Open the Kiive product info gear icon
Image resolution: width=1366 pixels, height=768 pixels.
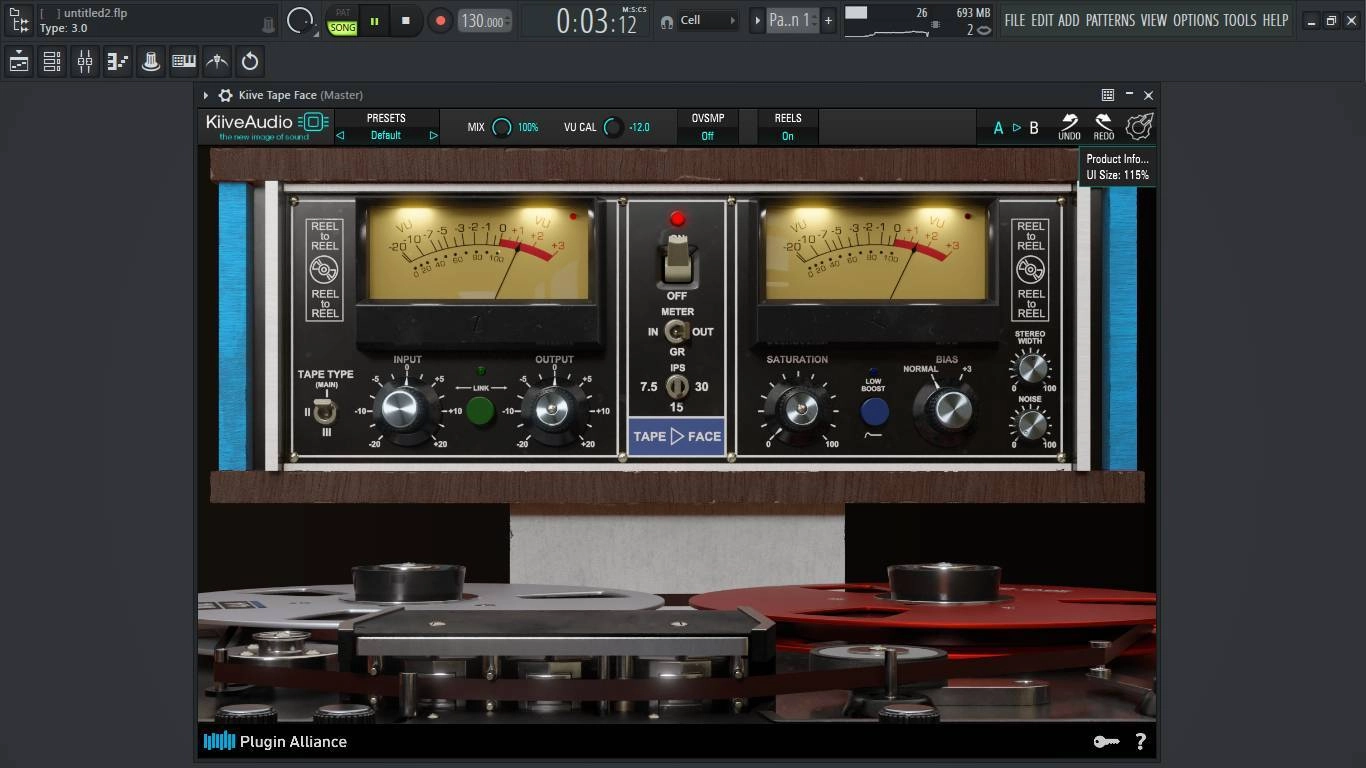[1139, 127]
